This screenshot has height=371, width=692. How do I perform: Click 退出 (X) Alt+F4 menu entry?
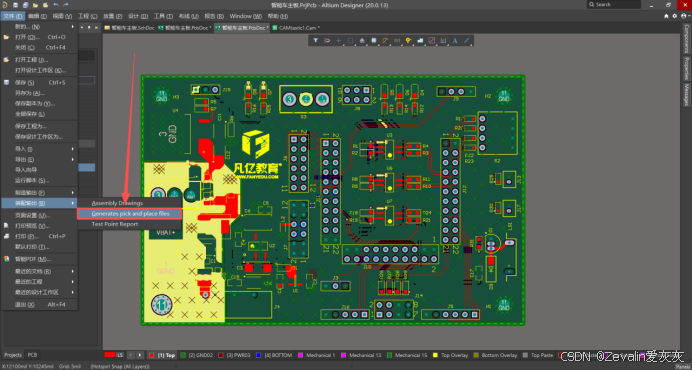click(x=40, y=304)
